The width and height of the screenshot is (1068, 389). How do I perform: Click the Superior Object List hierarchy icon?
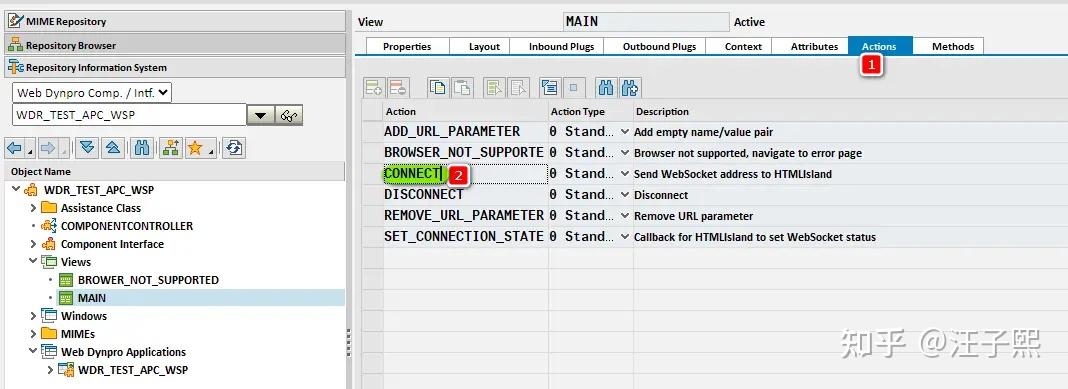coord(170,148)
